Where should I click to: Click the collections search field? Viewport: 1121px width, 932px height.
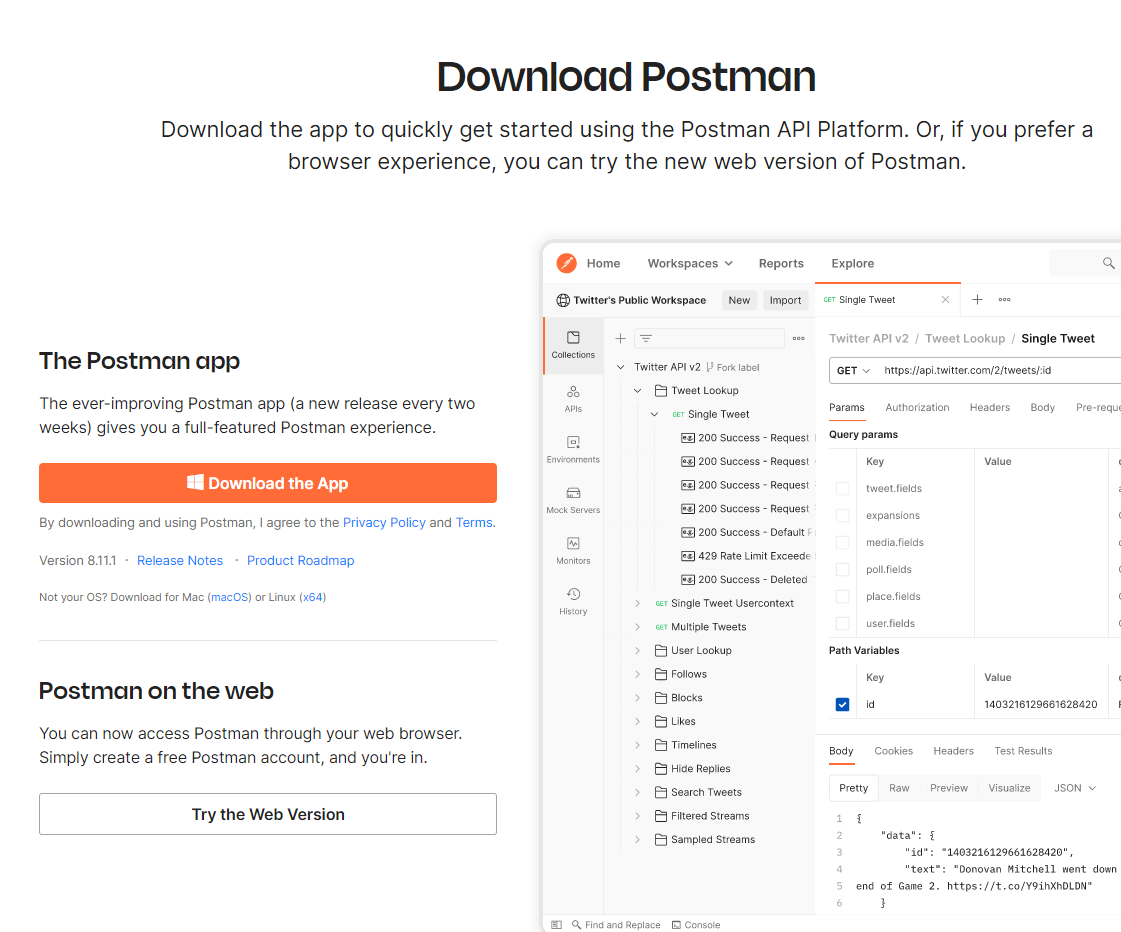(709, 338)
